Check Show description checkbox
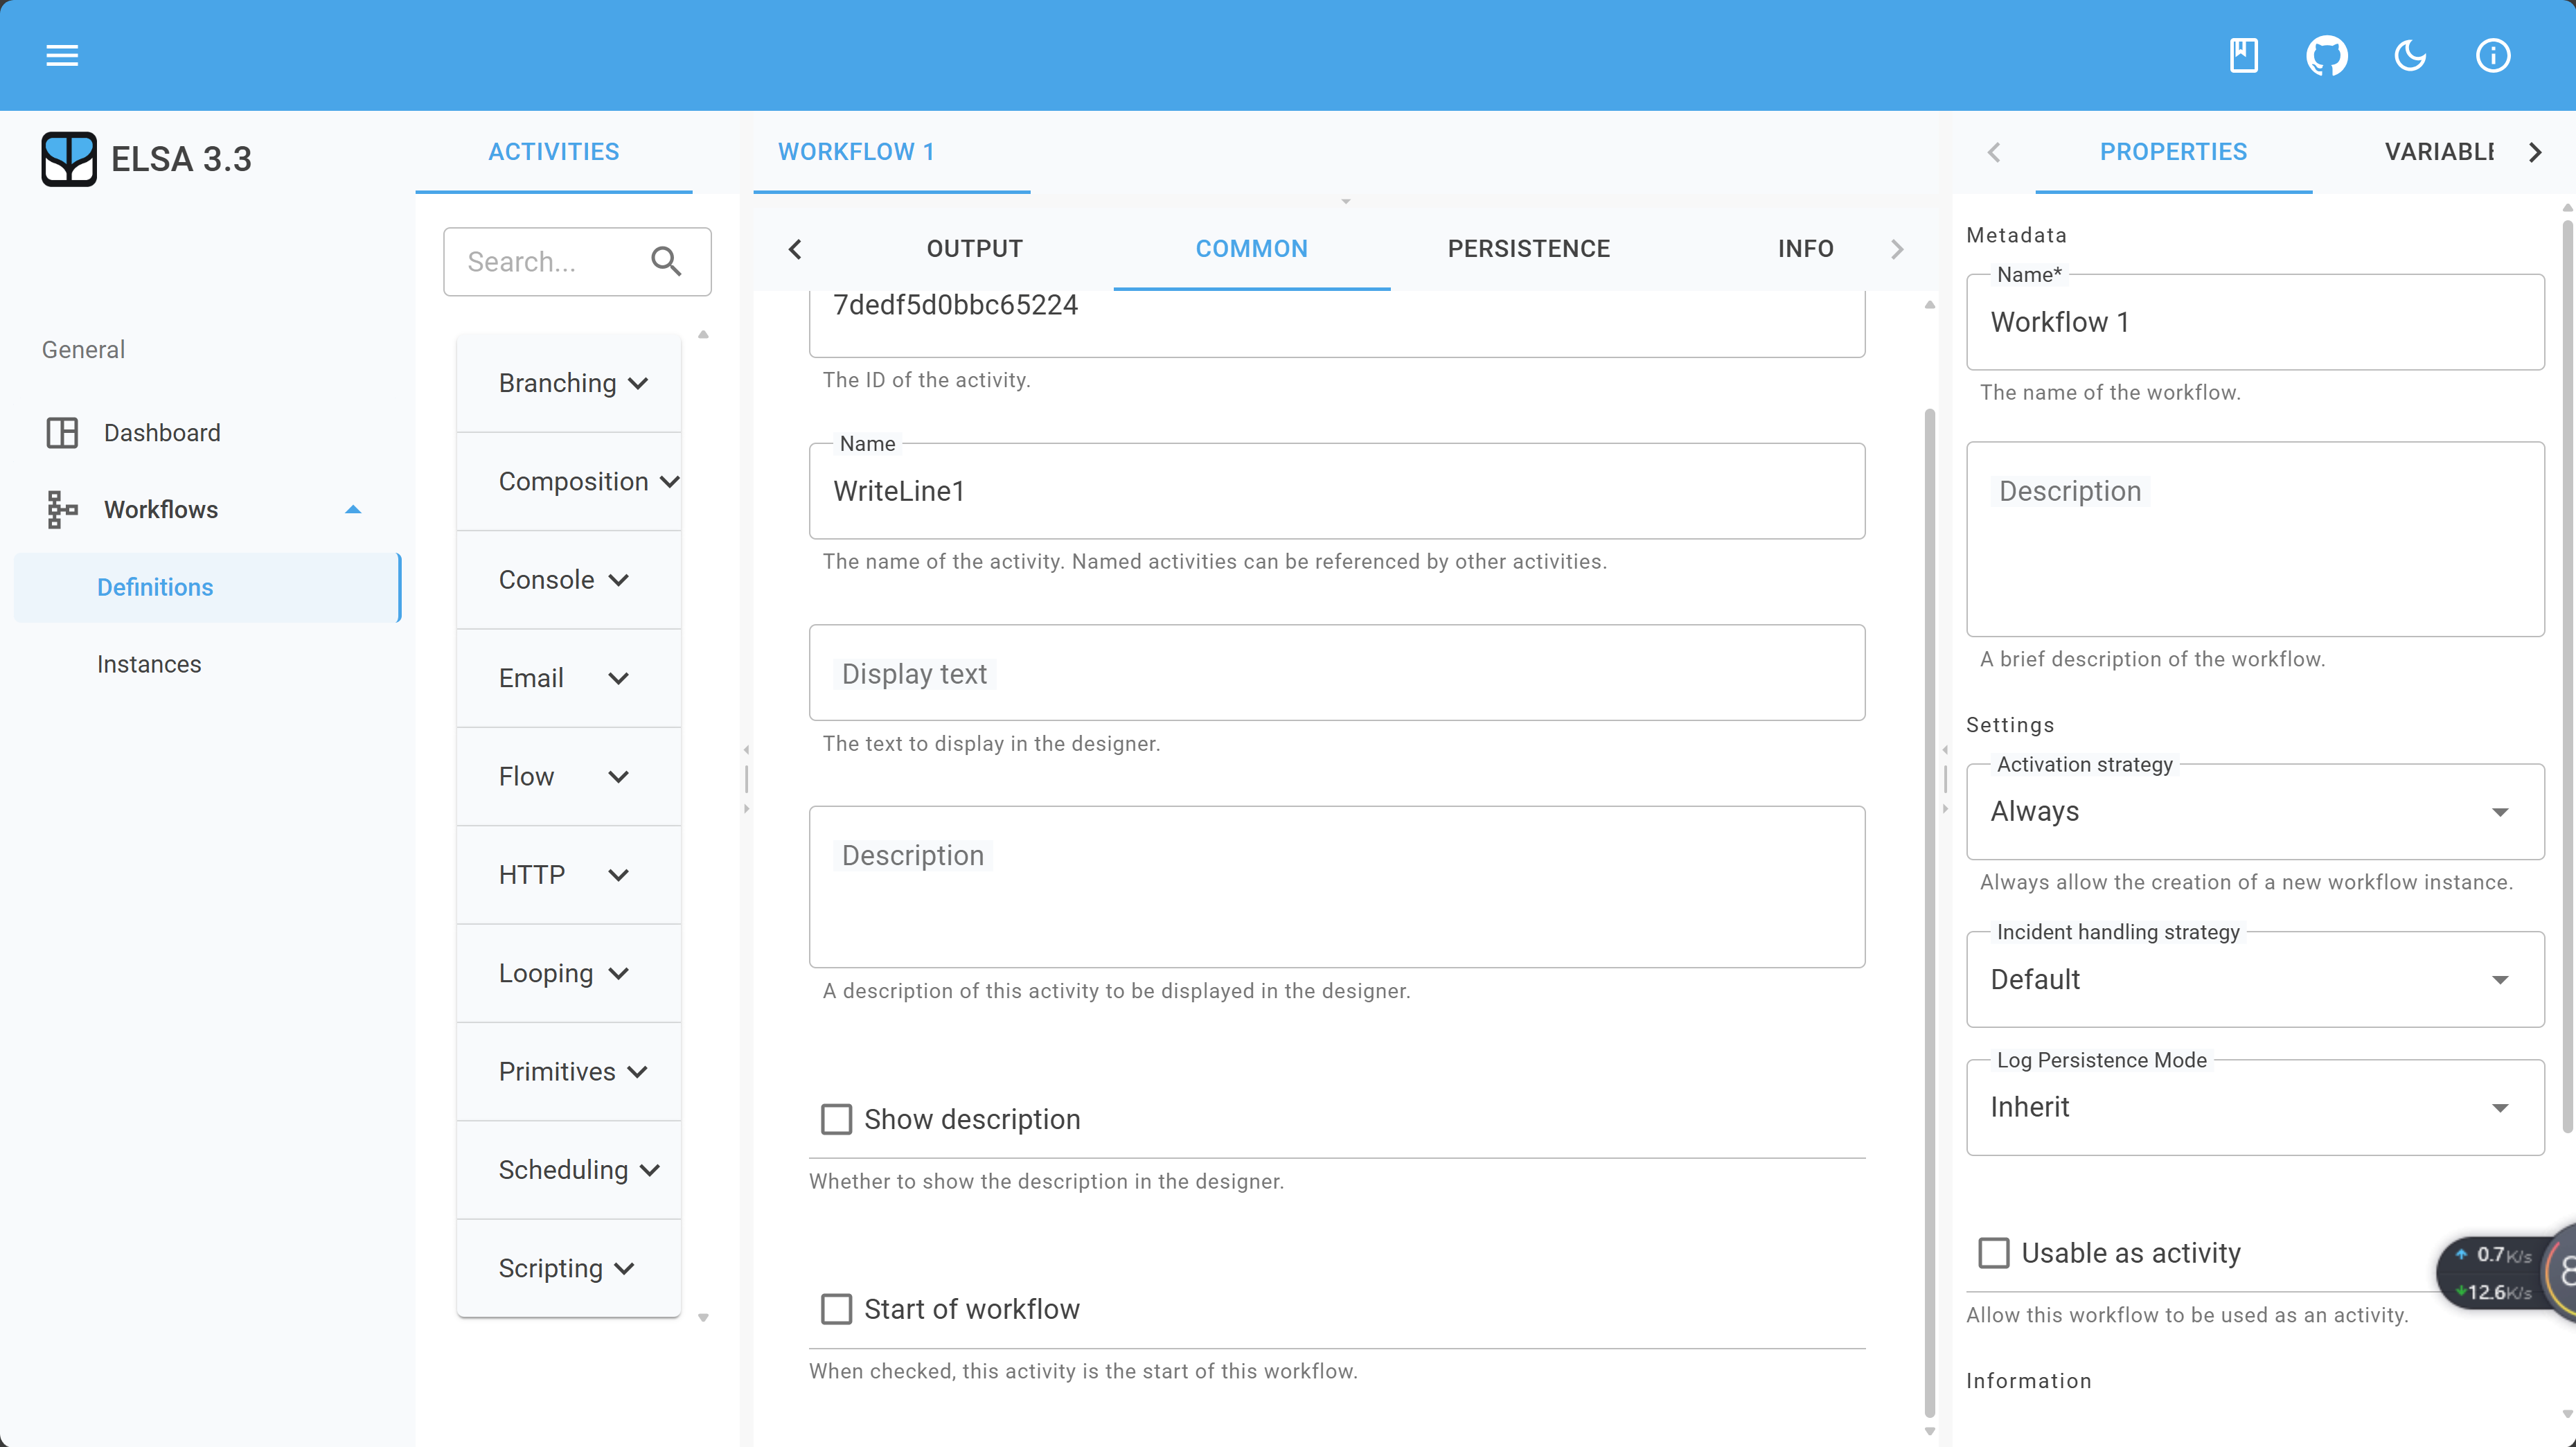Viewport: 2576px width, 1447px height. [836, 1119]
